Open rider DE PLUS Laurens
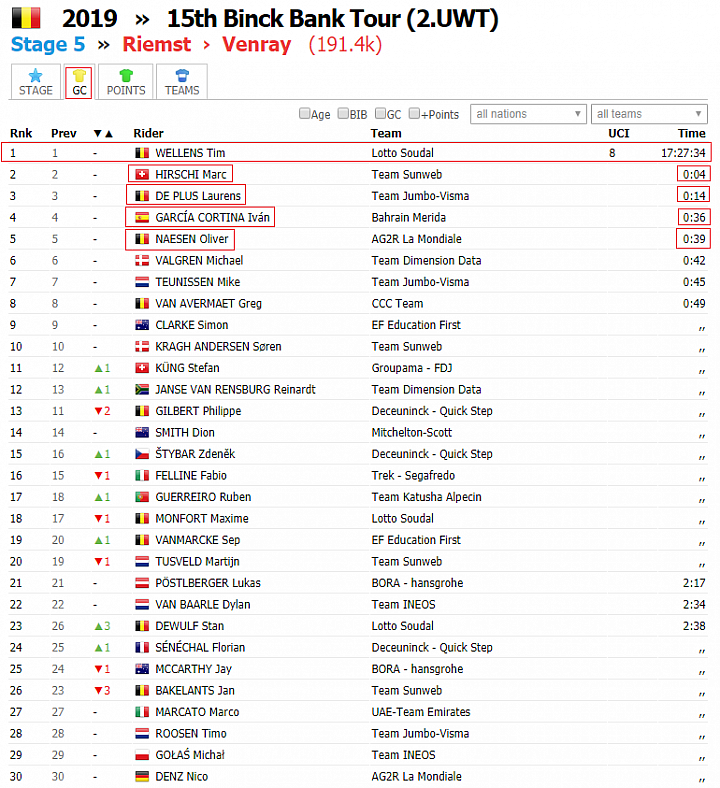This screenshot has width=720, height=788. [198, 196]
